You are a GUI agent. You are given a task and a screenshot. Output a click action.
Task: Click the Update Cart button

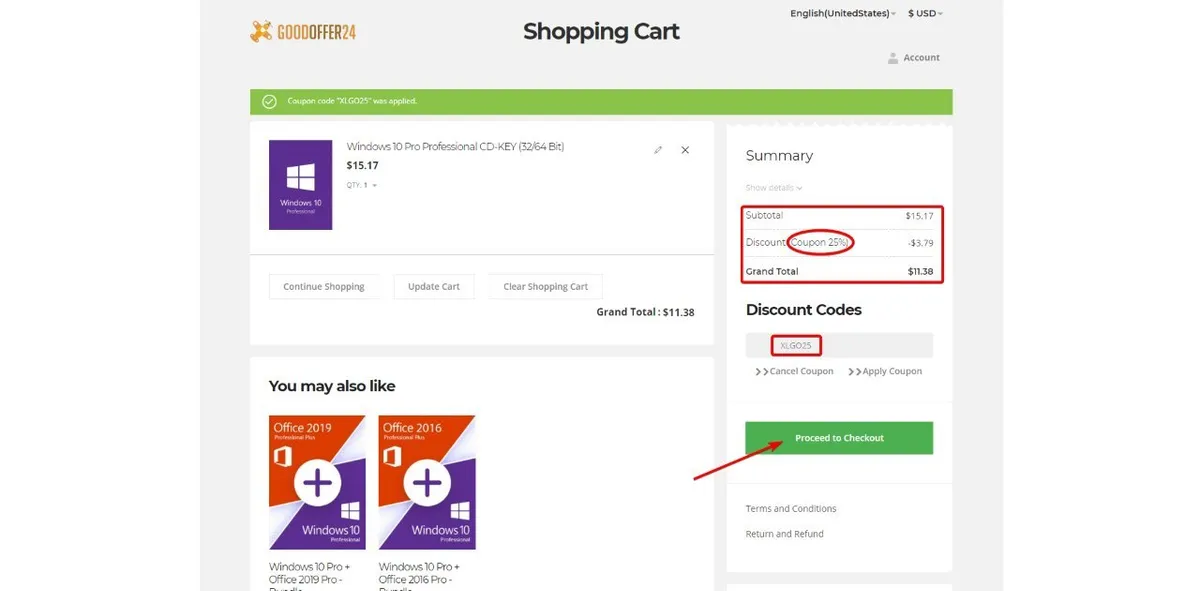point(434,287)
